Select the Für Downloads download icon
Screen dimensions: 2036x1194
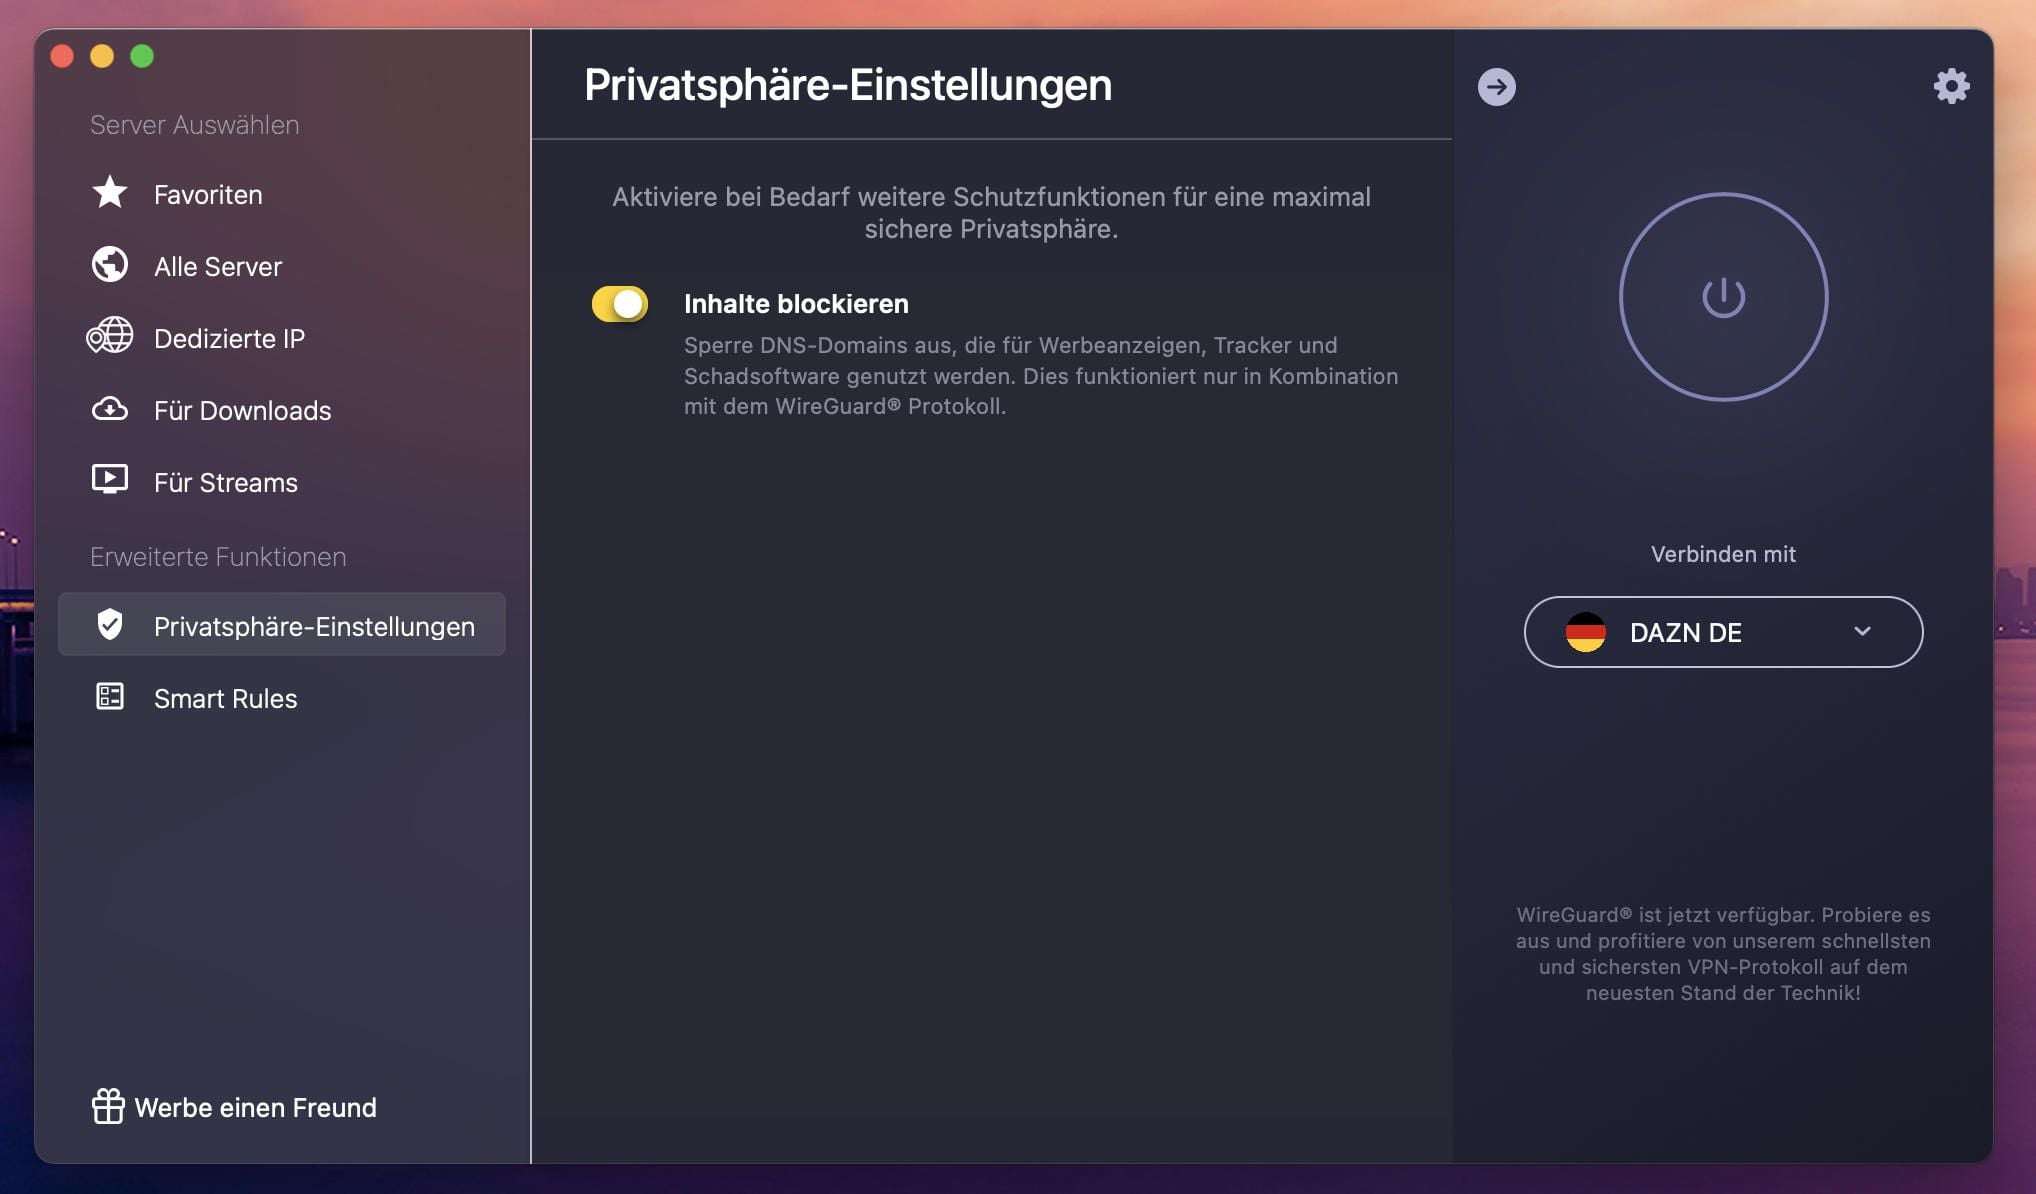tap(110, 409)
